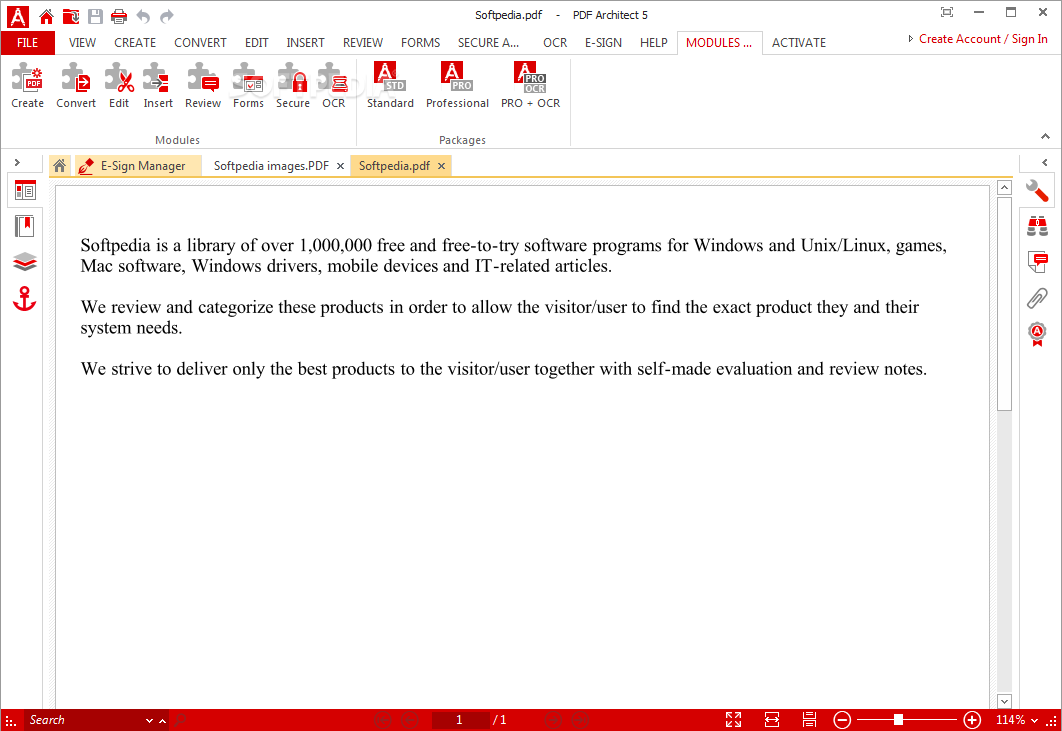Viewport: 1062px width, 731px height.
Task: Open the paperclip attachments panel
Action: coord(1037,297)
